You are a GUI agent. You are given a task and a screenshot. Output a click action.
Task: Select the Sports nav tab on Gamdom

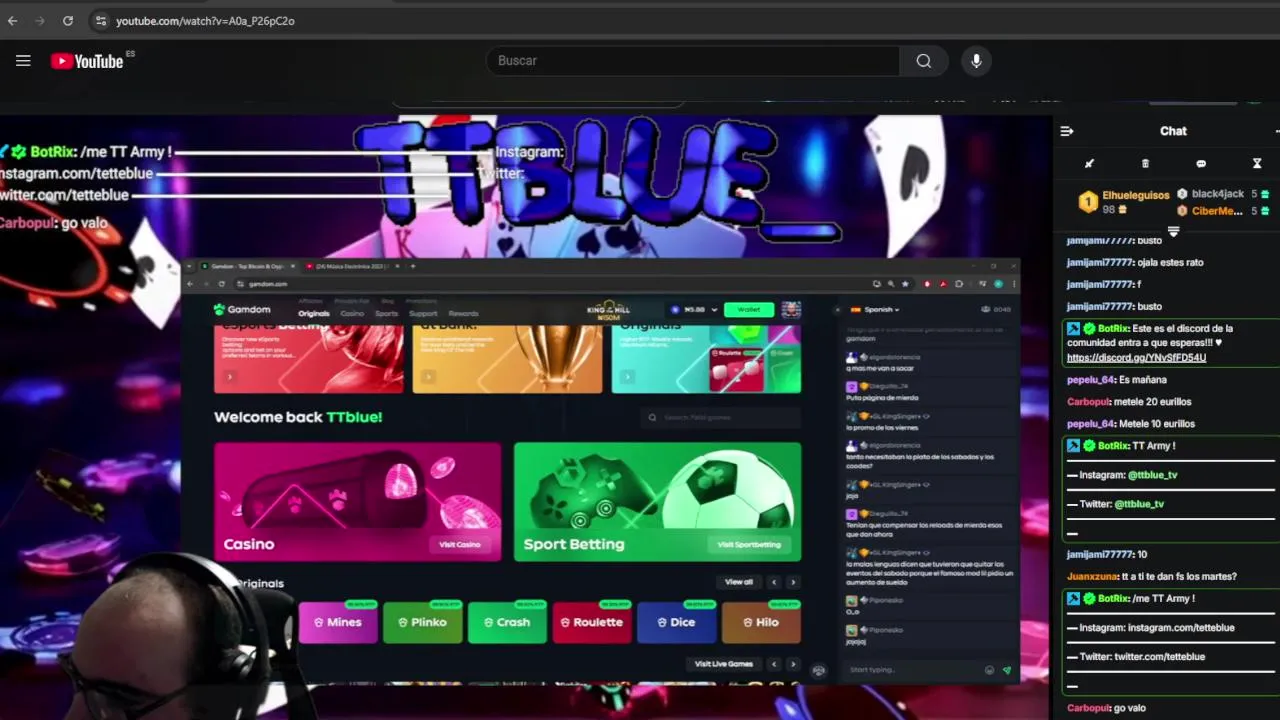(386, 313)
